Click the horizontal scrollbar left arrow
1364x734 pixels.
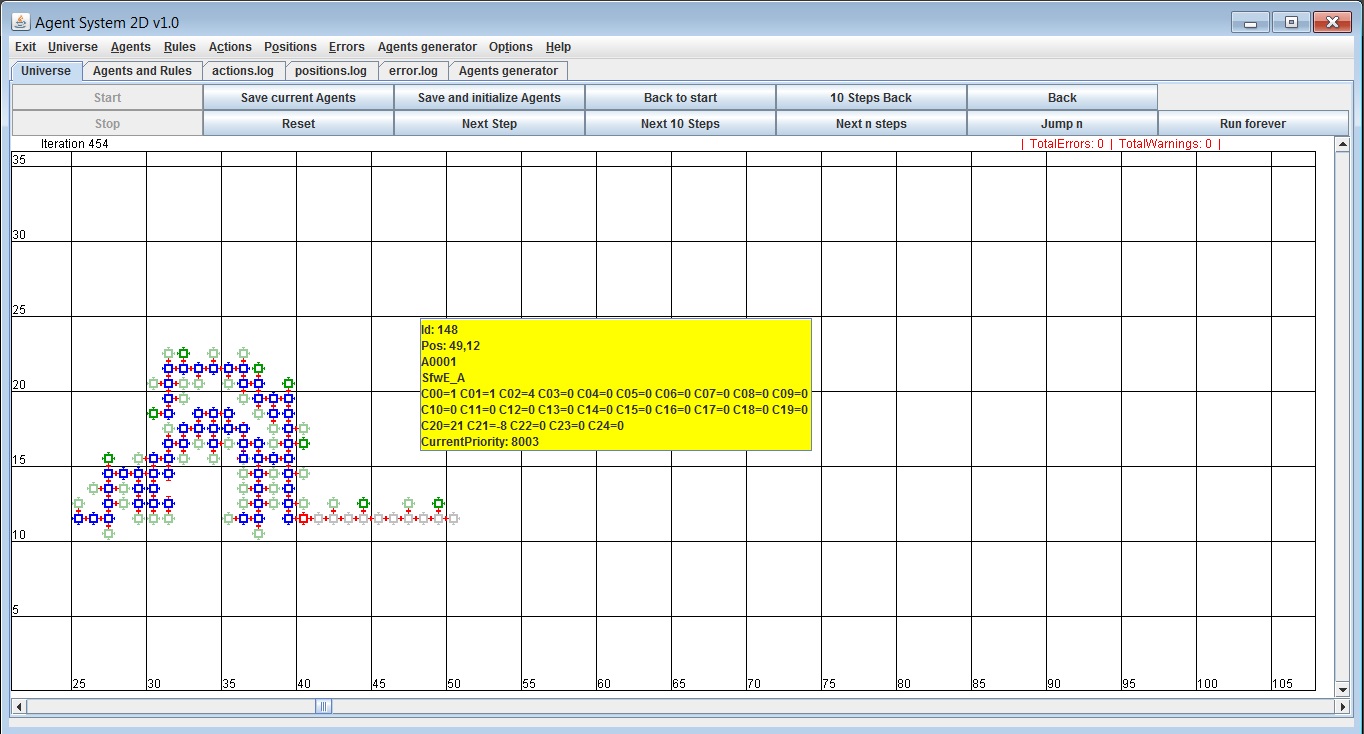coord(18,706)
